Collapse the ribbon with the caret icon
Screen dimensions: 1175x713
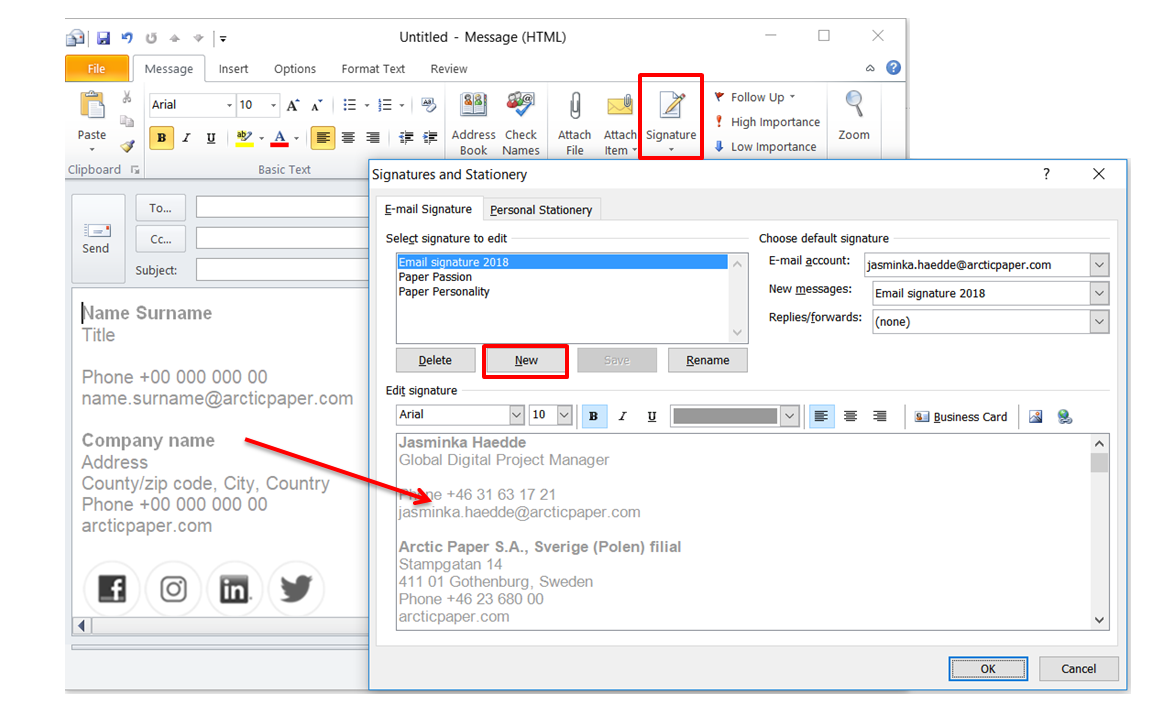tap(870, 68)
